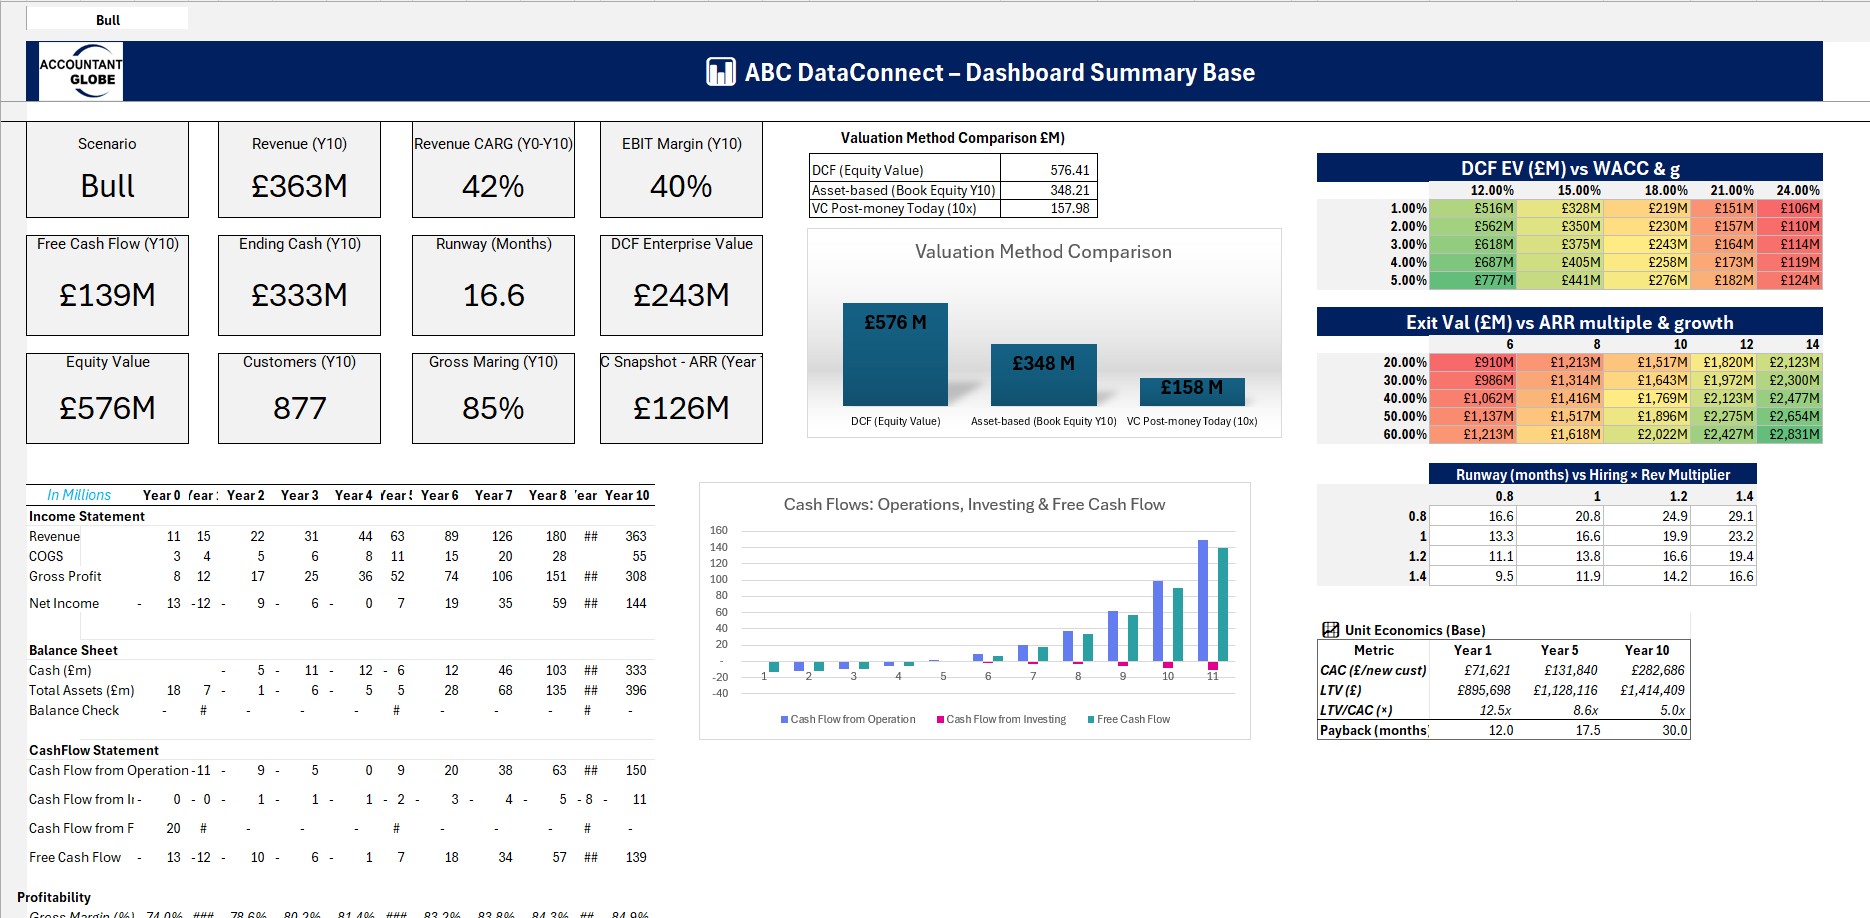Select the Revenue (Y10) £363M card
This screenshot has width=1870, height=918.
pyautogui.click(x=299, y=170)
